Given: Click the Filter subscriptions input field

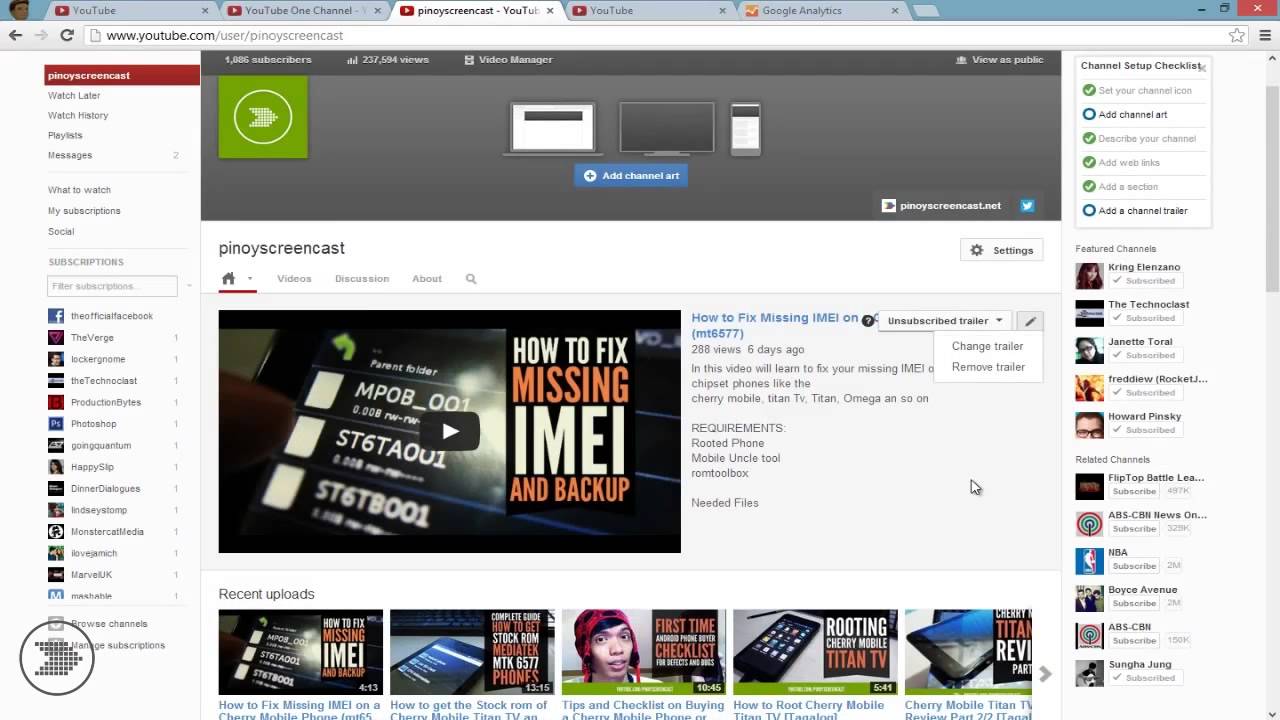Looking at the screenshot, I should pos(112,286).
